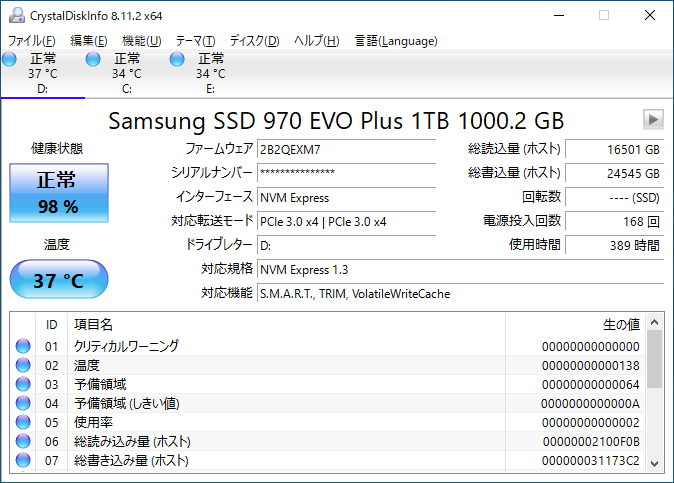The height and width of the screenshot is (483, 674).
Task: Select the E: drive tab
Action: point(211,73)
